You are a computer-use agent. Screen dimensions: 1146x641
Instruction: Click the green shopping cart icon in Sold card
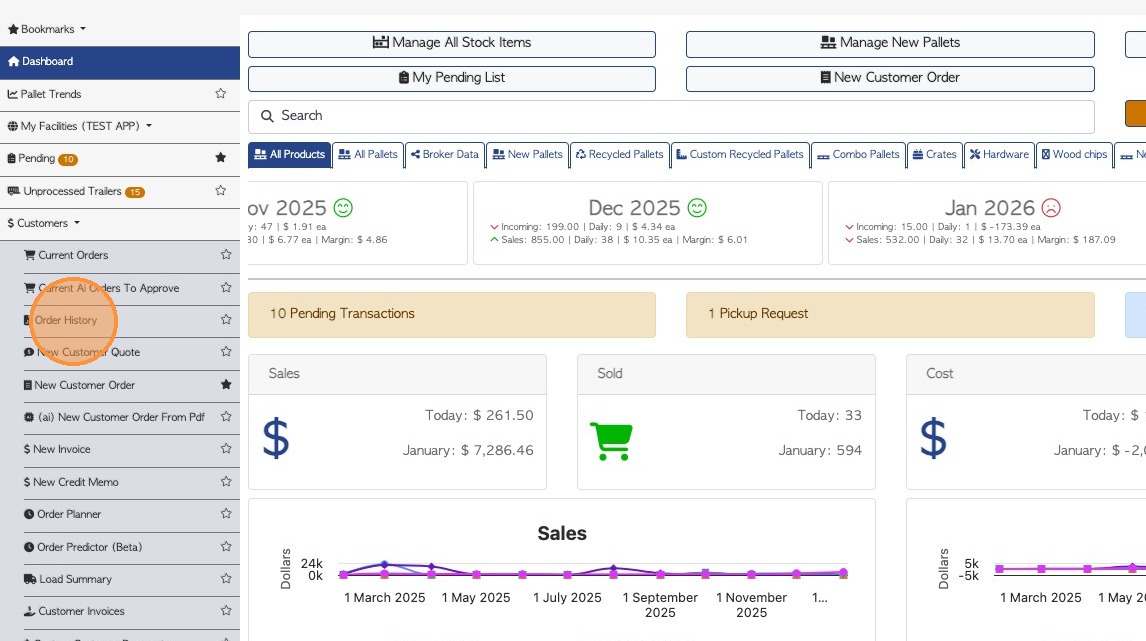point(611,439)
